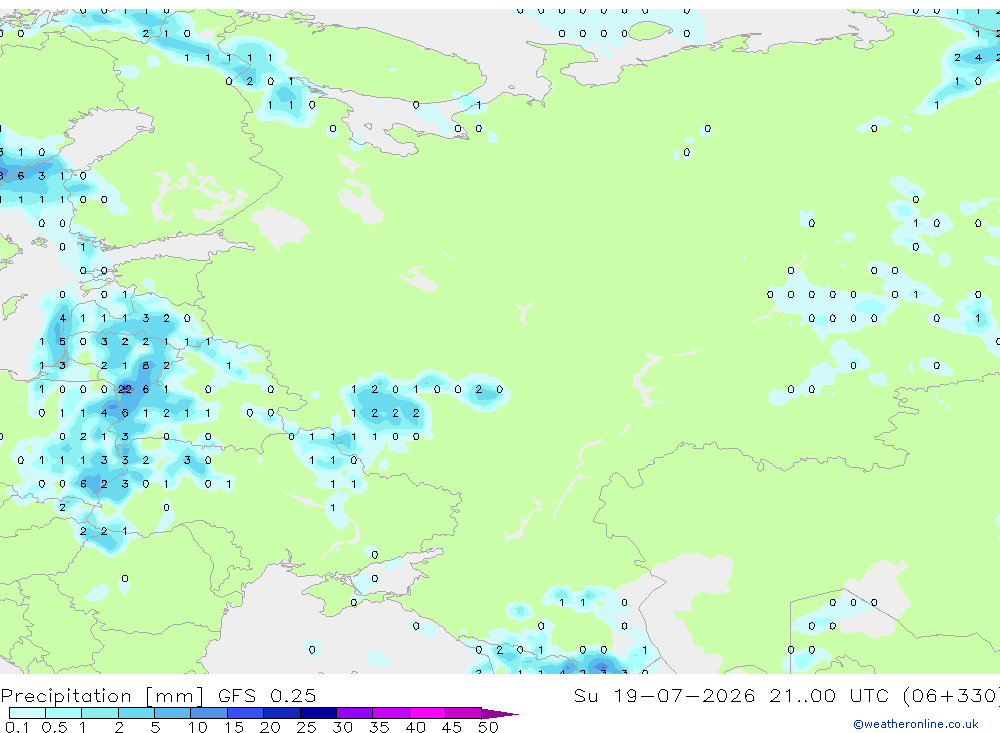Select the 2–5 mm legend color swatch
1000x733 pixels.
pyautogui.click(x=136, y=713)
